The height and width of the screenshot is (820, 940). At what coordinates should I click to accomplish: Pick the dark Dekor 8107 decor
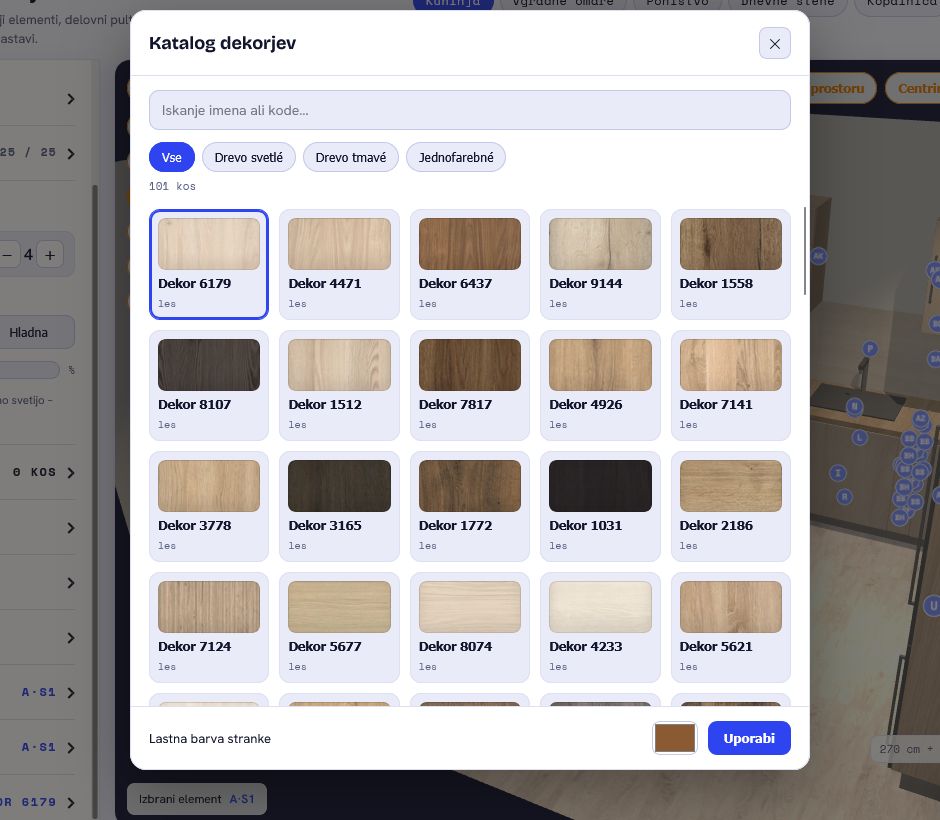(209, 385)
